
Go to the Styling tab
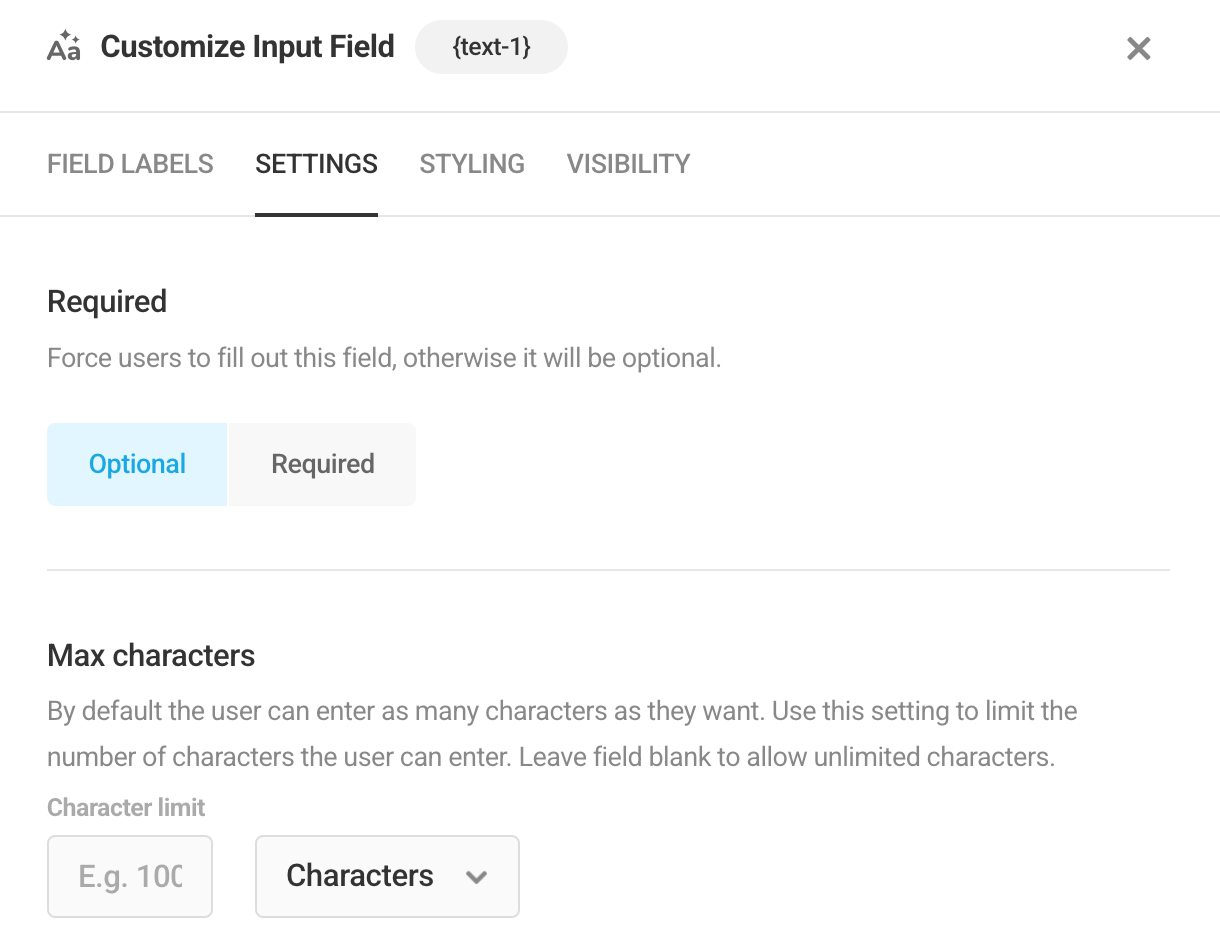[472, 164]
